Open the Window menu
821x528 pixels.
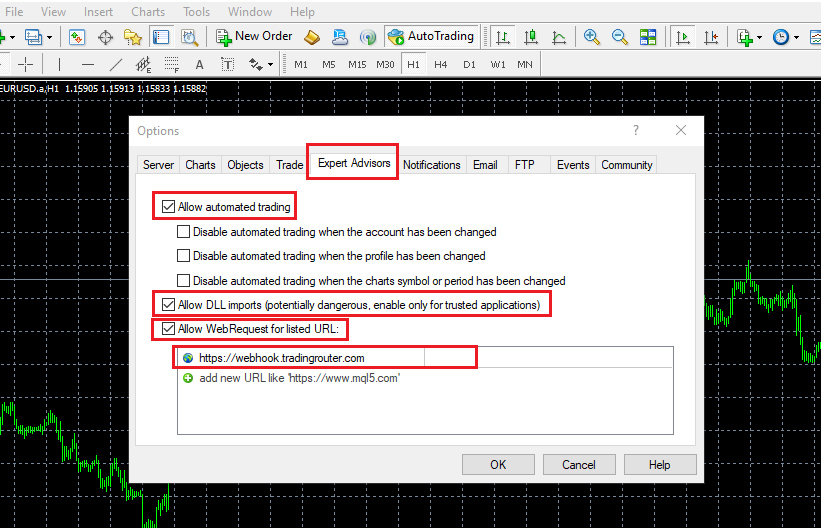coord(250,12)
